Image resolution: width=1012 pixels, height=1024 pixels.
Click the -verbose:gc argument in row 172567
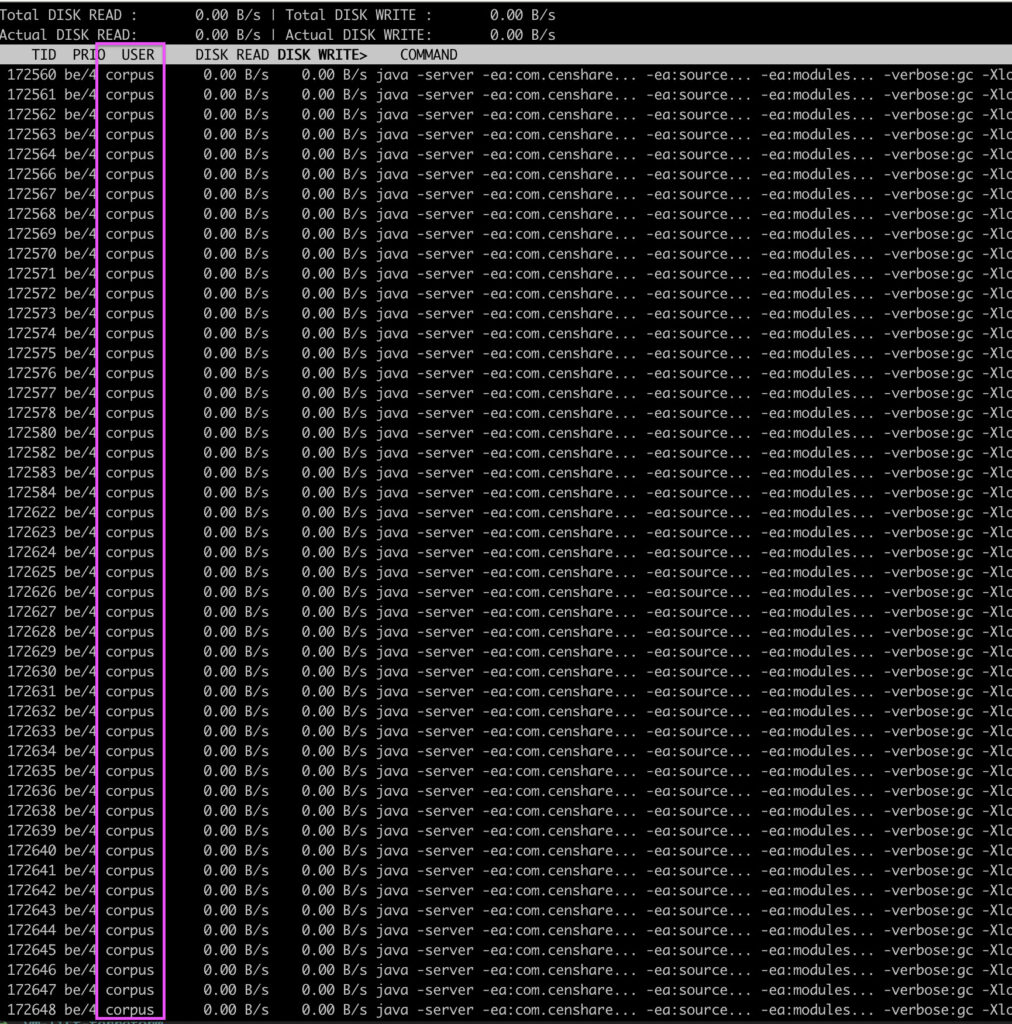pyautogui.click(x=928, y=195)
